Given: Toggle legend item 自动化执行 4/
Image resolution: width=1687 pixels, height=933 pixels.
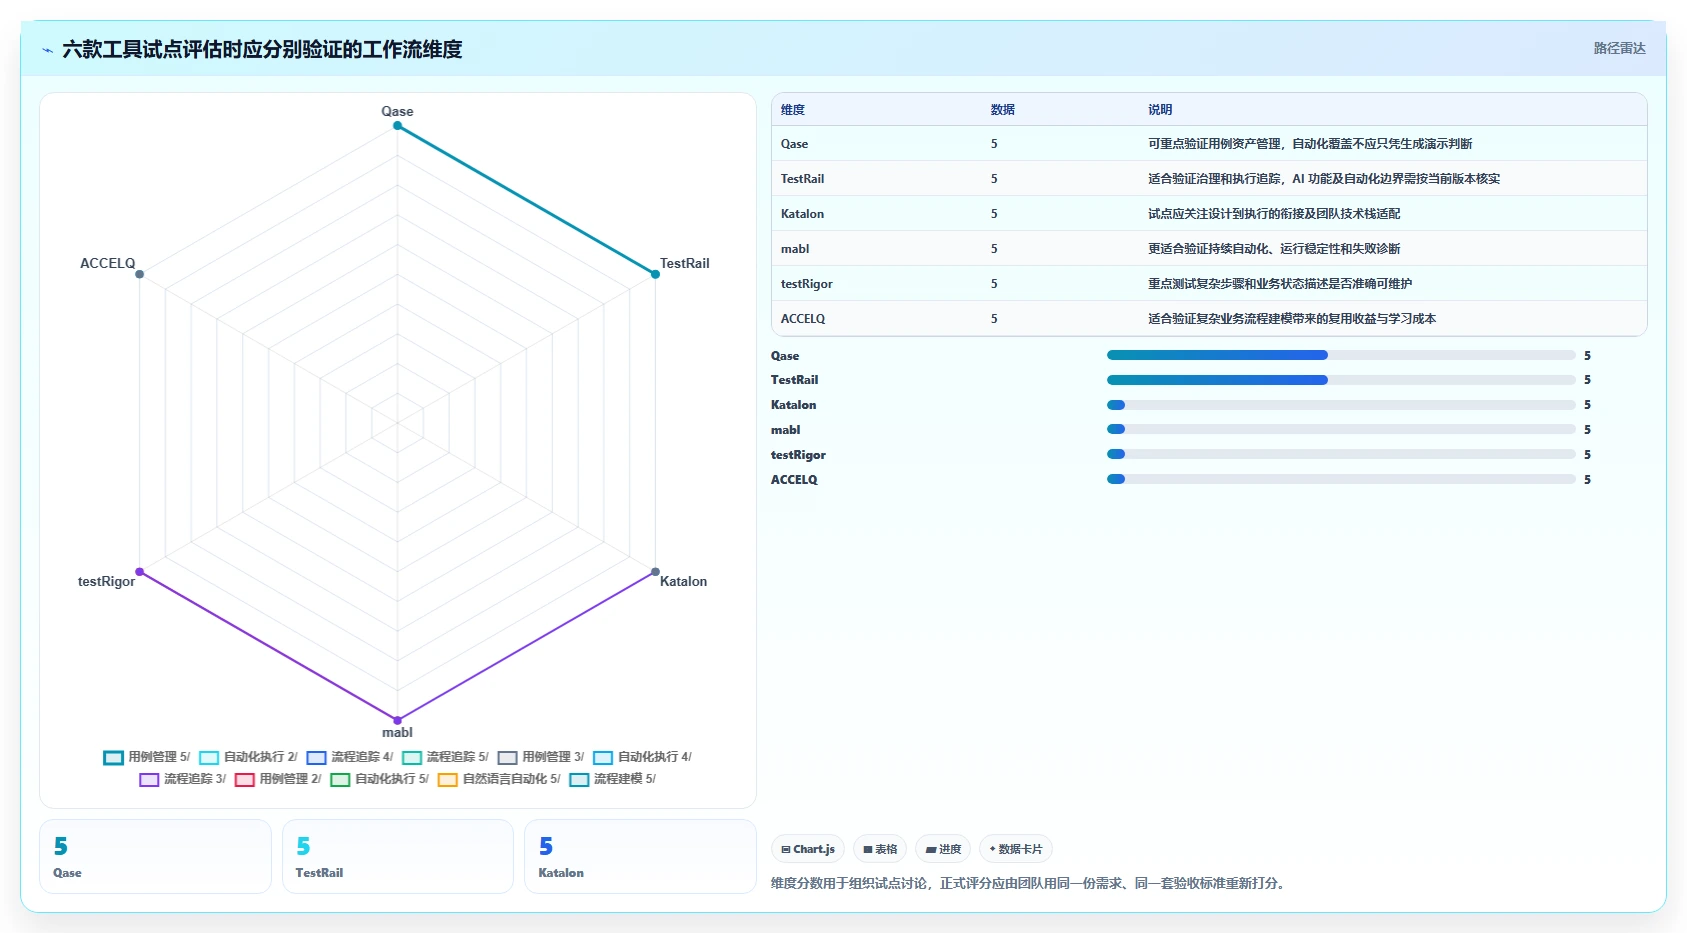Looking at the screenshot, I should (x=642, y=757).
